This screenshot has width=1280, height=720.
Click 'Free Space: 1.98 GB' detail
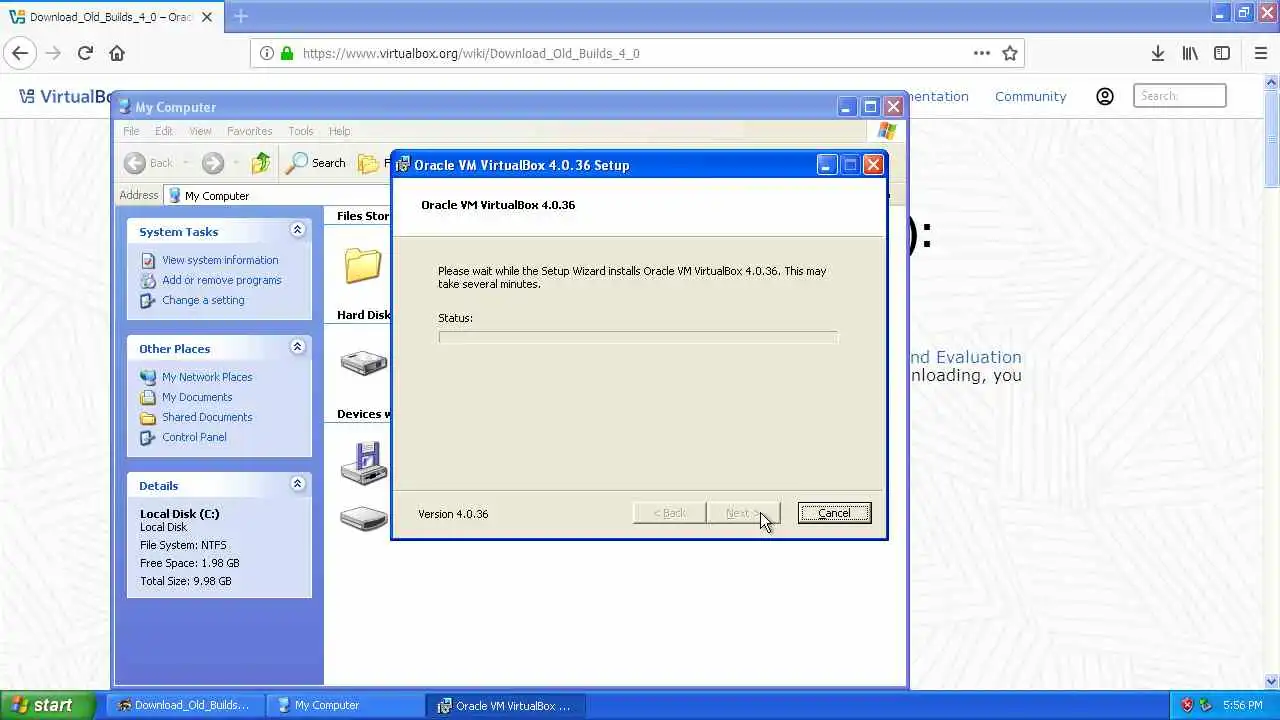[190, 563]
